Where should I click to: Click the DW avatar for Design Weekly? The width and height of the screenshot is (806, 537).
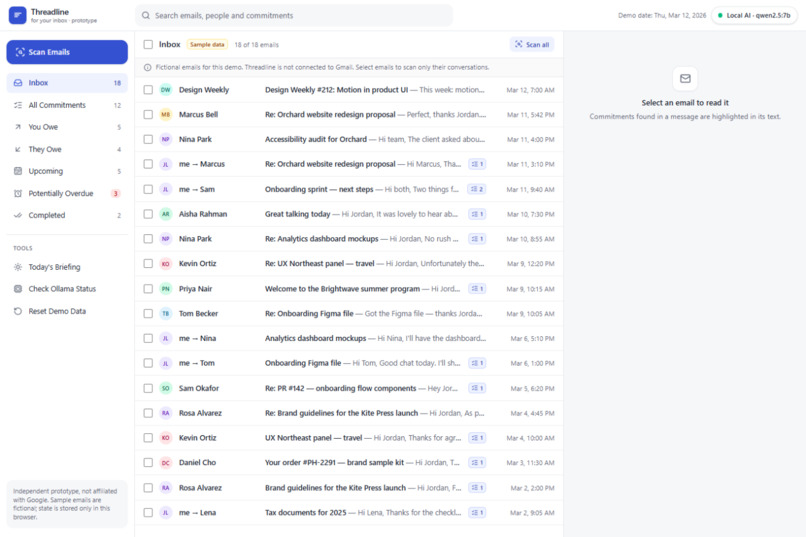click(166, 90)
